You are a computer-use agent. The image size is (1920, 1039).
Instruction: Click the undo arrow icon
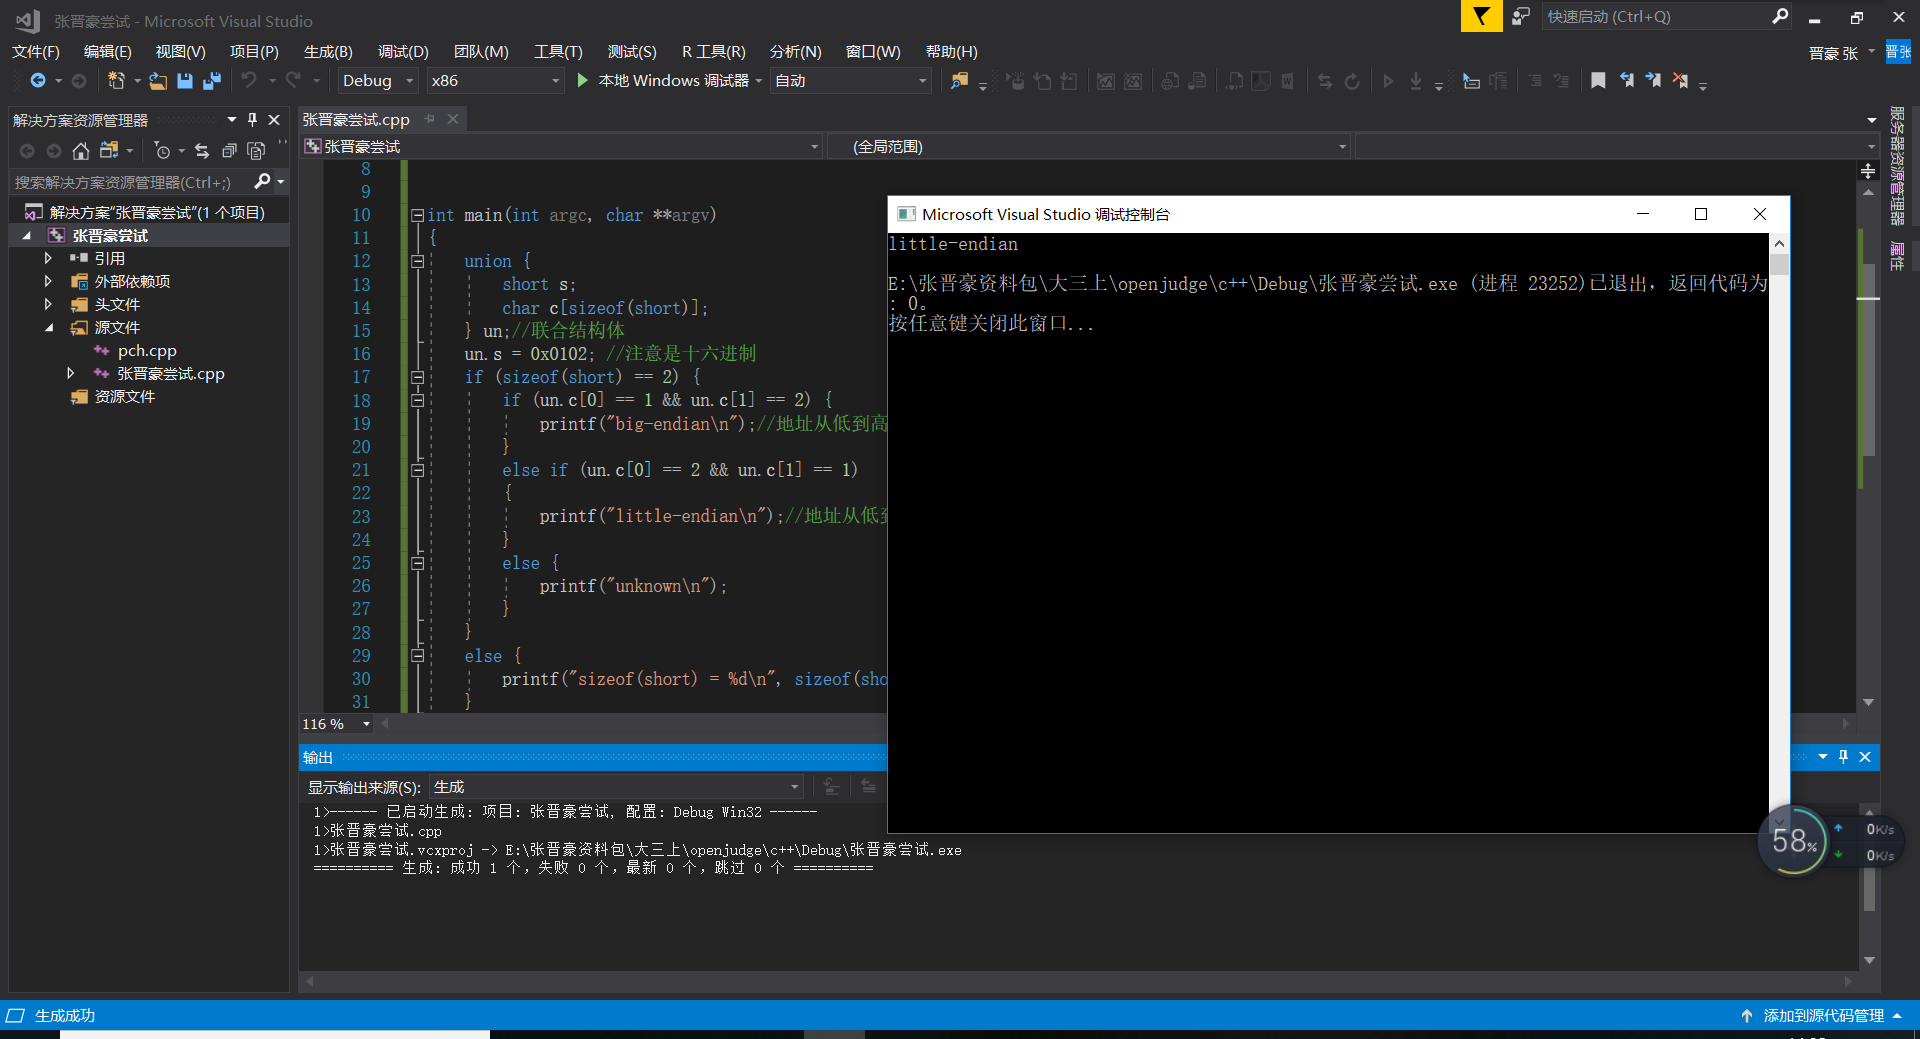tap(249, 81)
